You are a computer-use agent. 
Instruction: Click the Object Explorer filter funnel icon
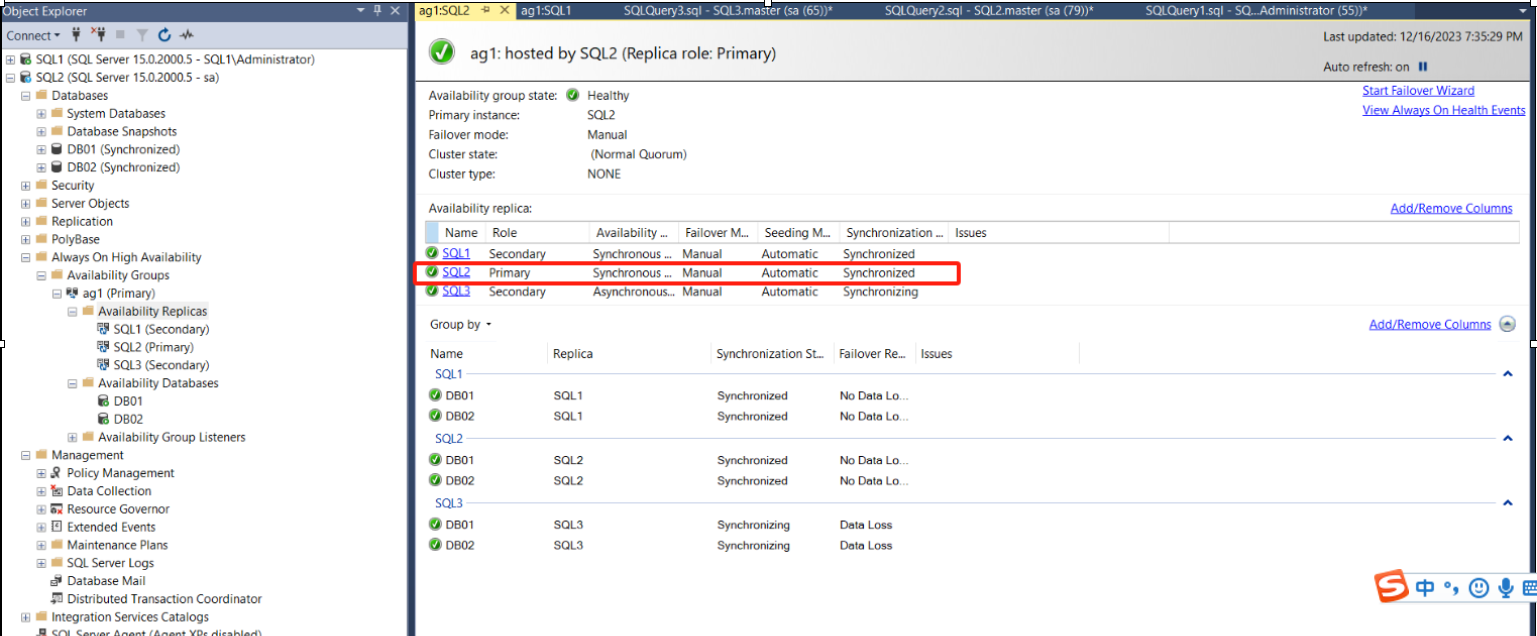click(142, 35)
